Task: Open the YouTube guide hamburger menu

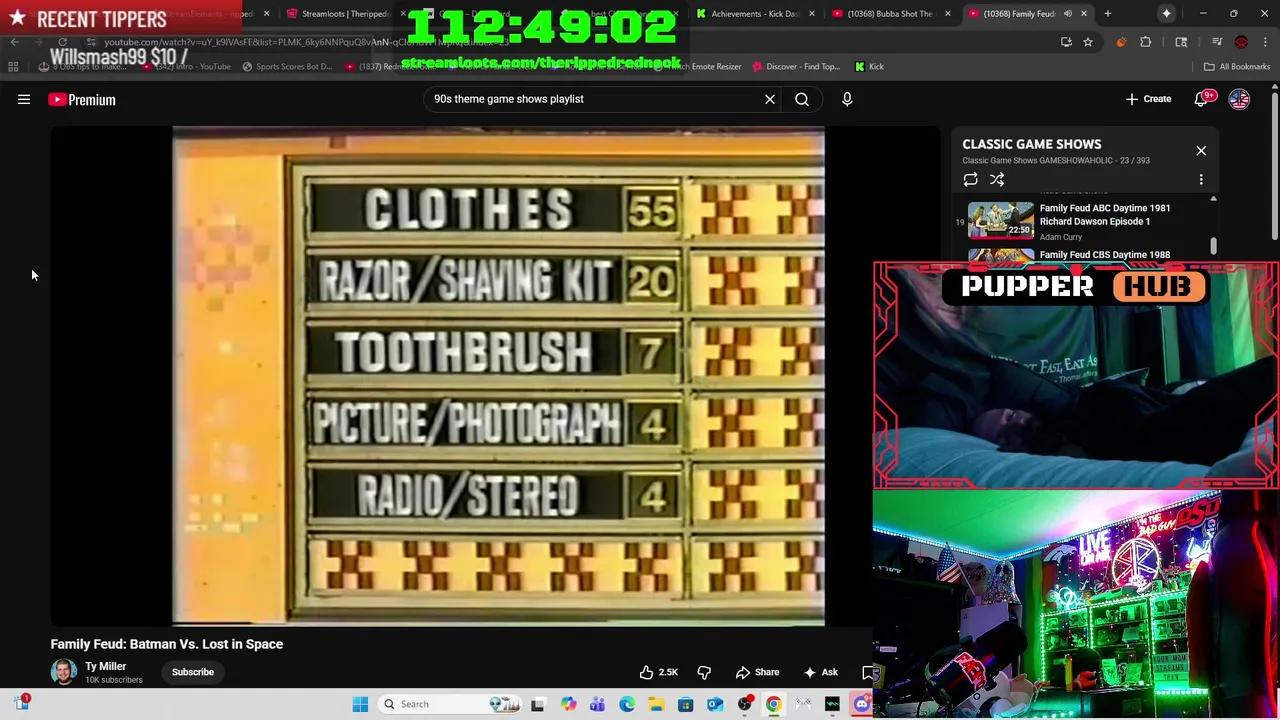Action: coord(24,99)
